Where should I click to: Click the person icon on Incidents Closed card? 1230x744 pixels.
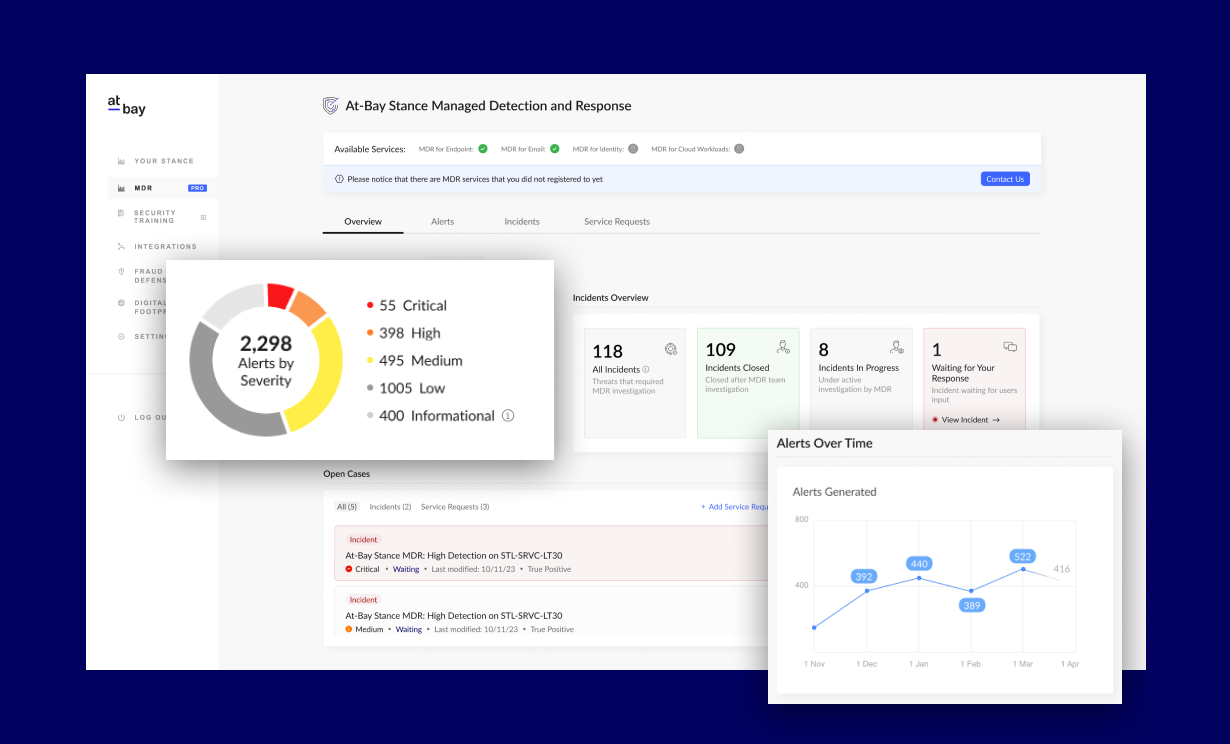click(x=783, y=347)
